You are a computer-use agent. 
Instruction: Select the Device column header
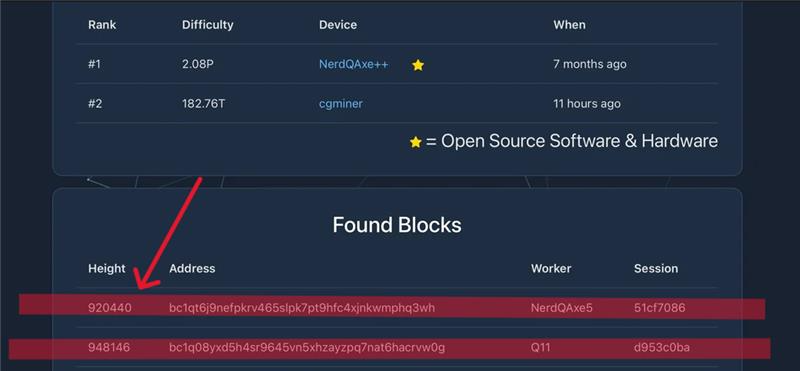coord(338,24)
